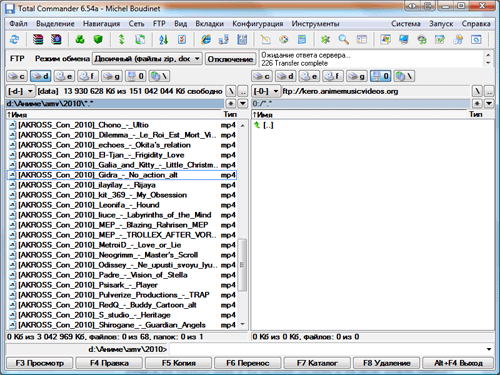Click the magnifier search files icon
Viewport: 500px width, 375px height.
pyautogui.click(x=344, y=40)
